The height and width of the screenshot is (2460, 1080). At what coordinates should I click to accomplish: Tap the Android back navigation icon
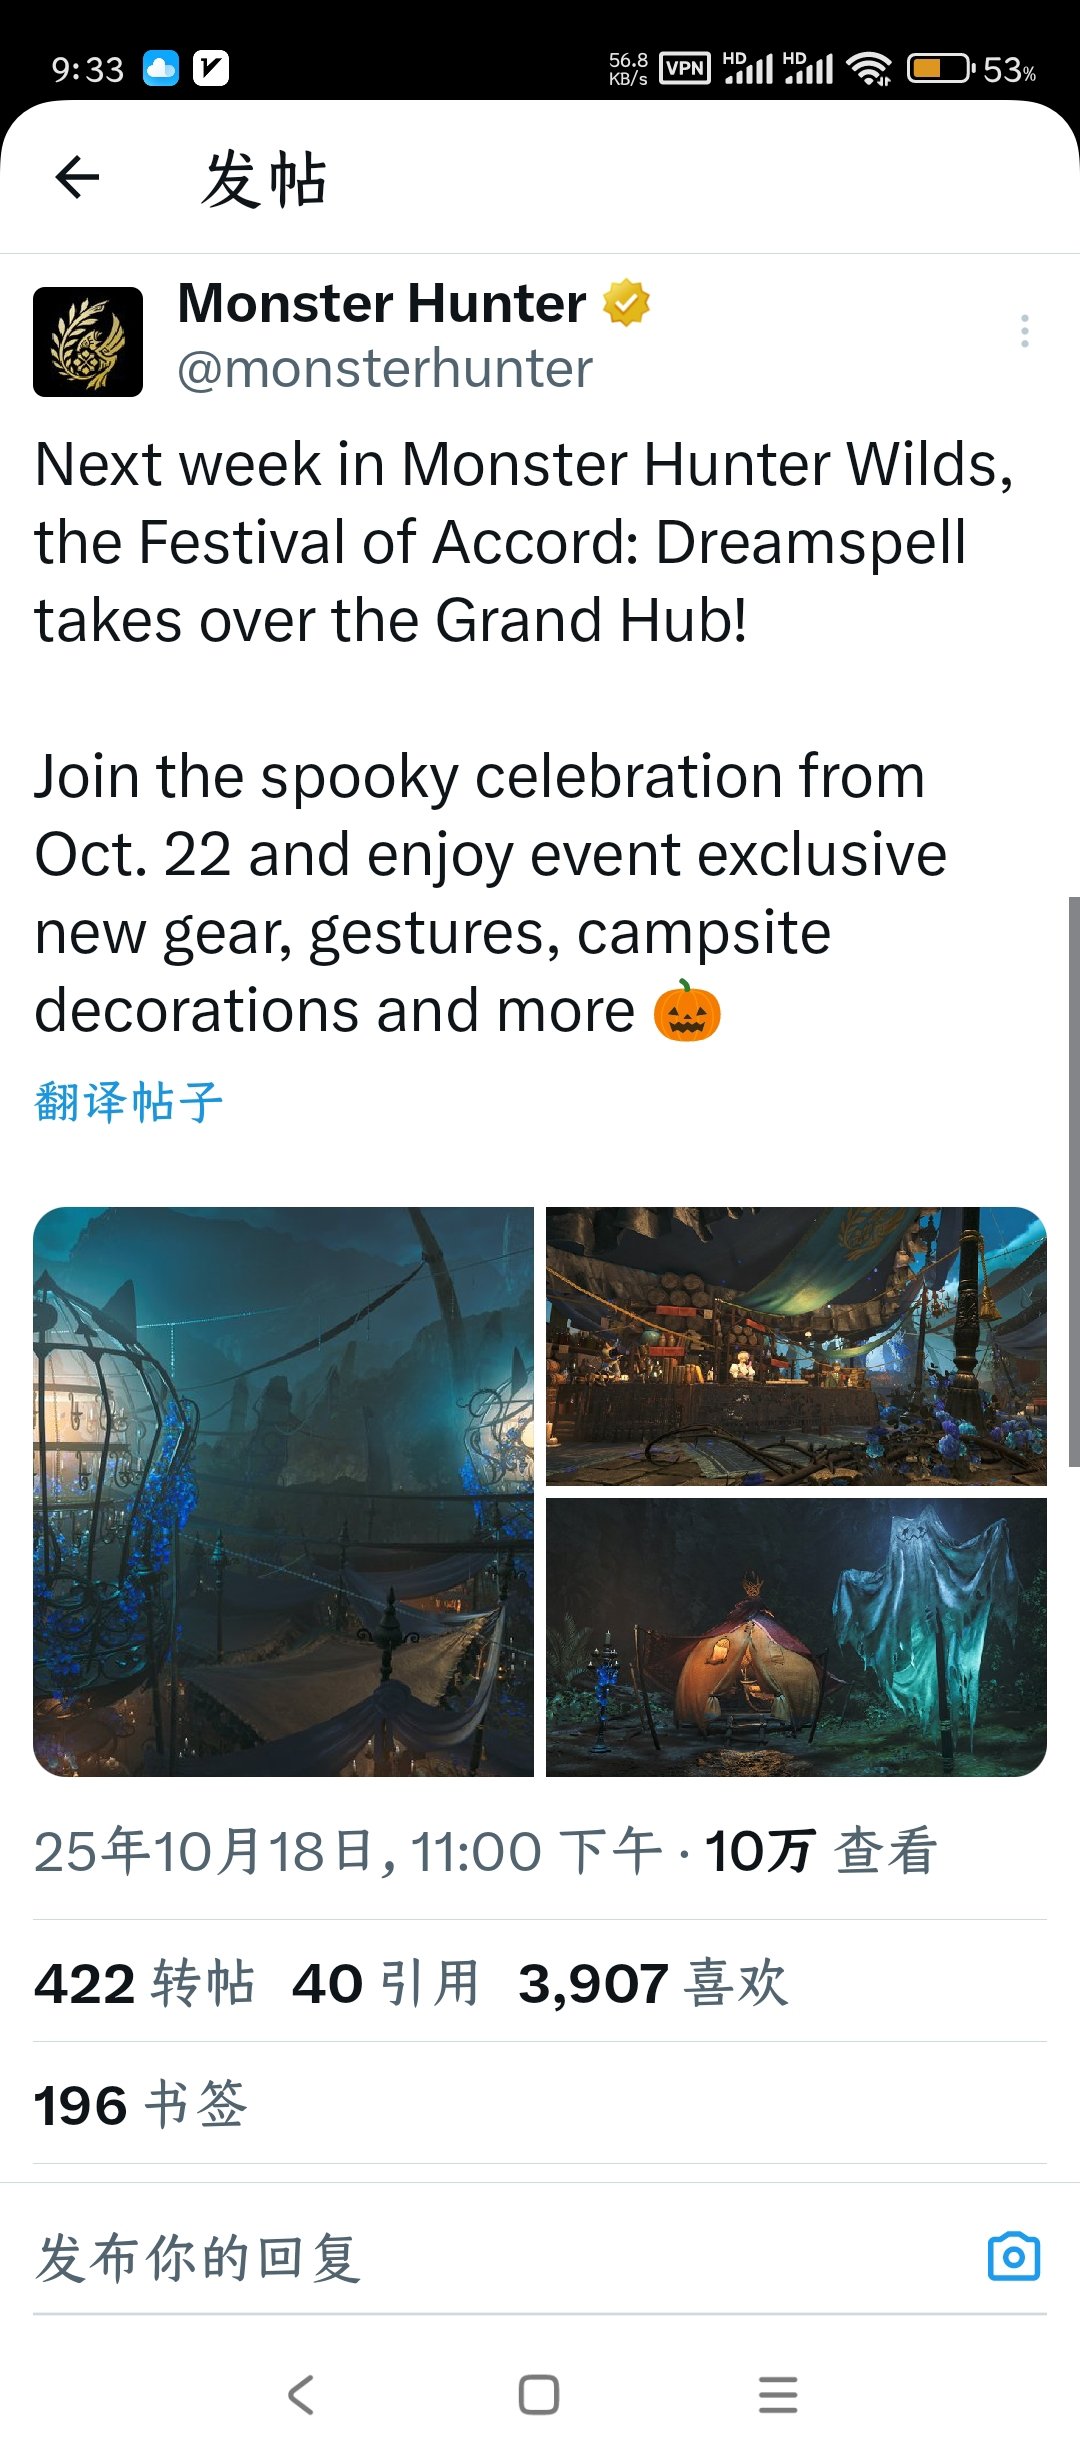(x=301, y=2395)
